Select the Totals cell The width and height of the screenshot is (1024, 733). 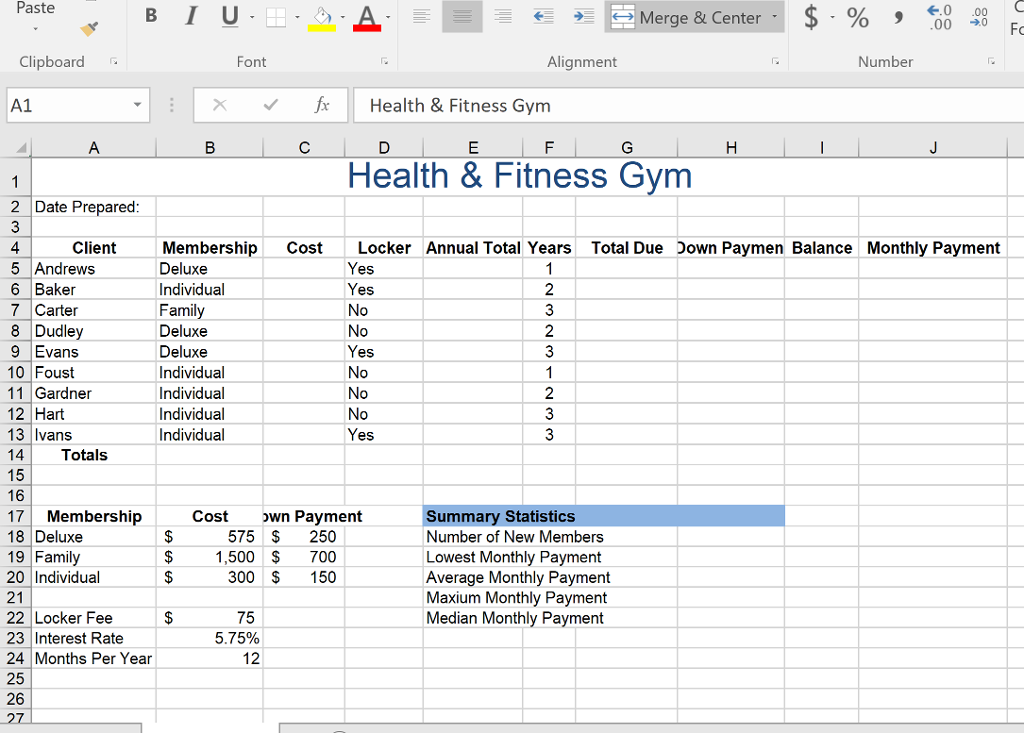(x=94, y=455)
